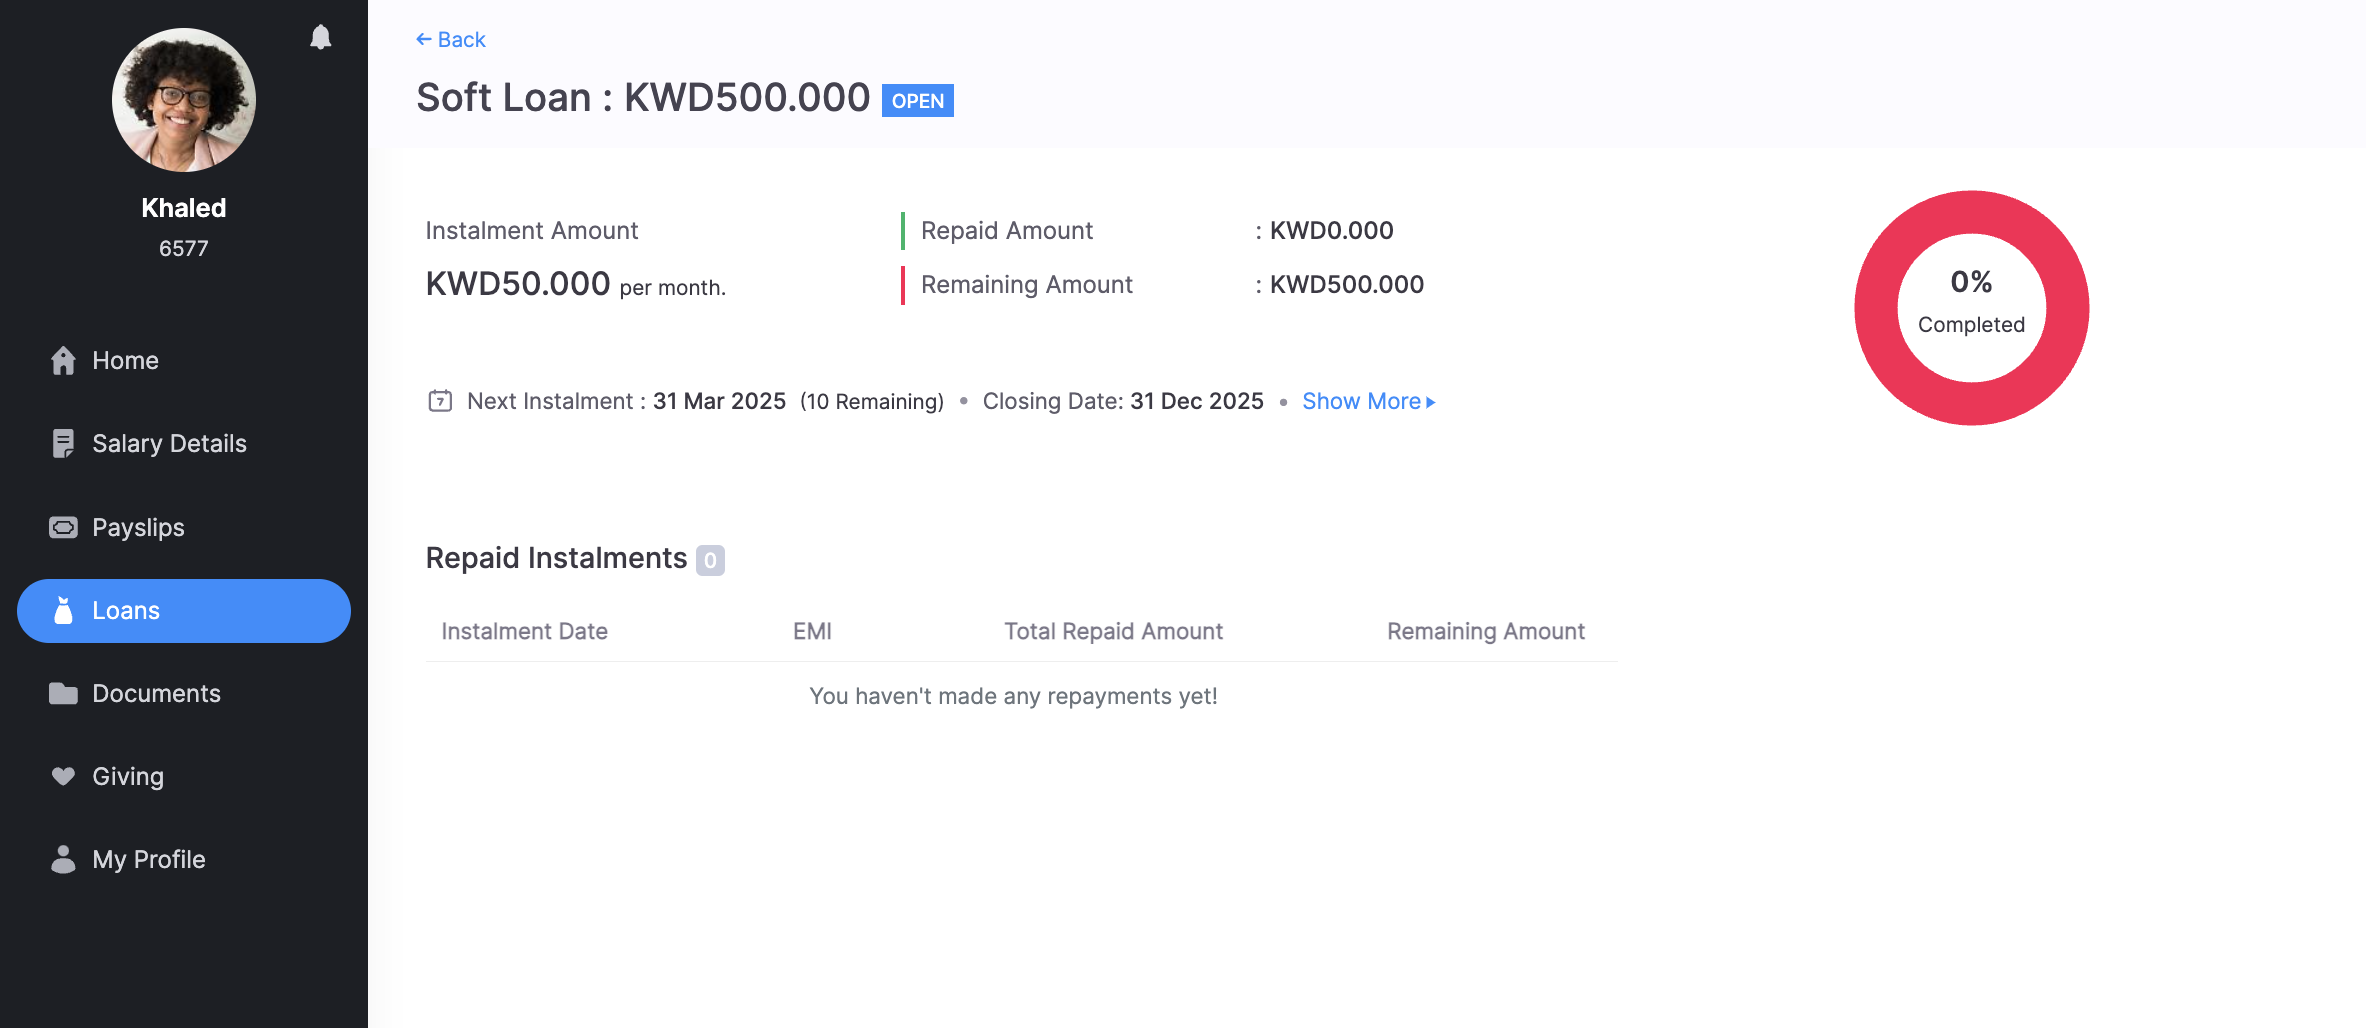The height and width of the screenshot is (1028, 2366).
Task: Open the My Profile menu label
Action: (149, 859)
